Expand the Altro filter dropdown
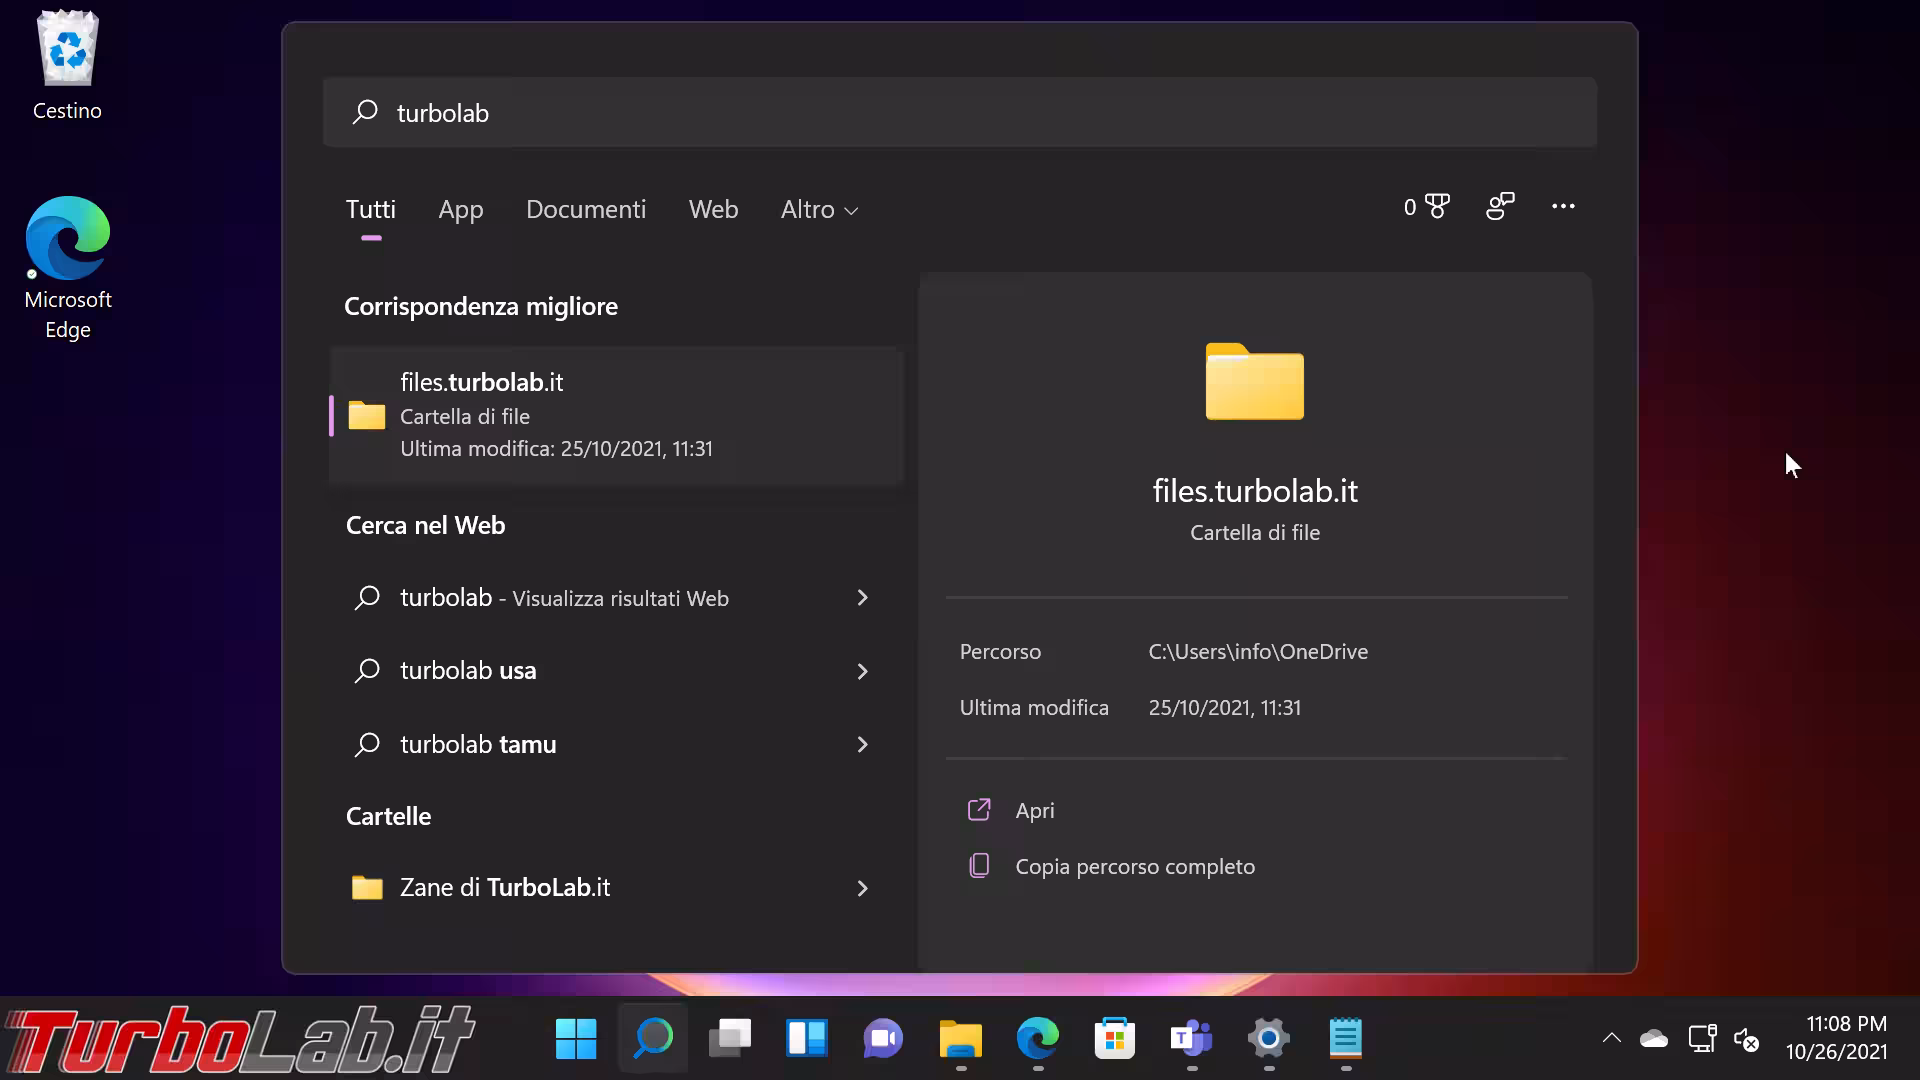 [819, 210]
